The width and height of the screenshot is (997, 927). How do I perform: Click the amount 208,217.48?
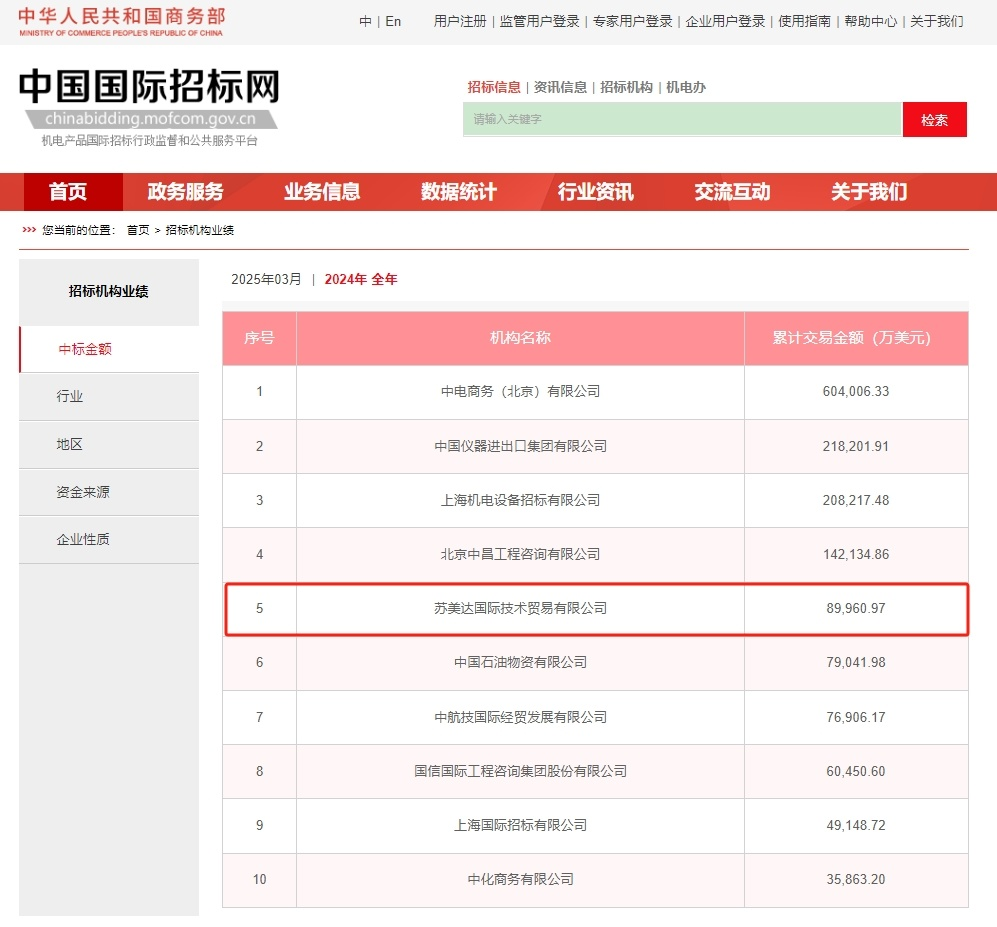pos(856,500)
